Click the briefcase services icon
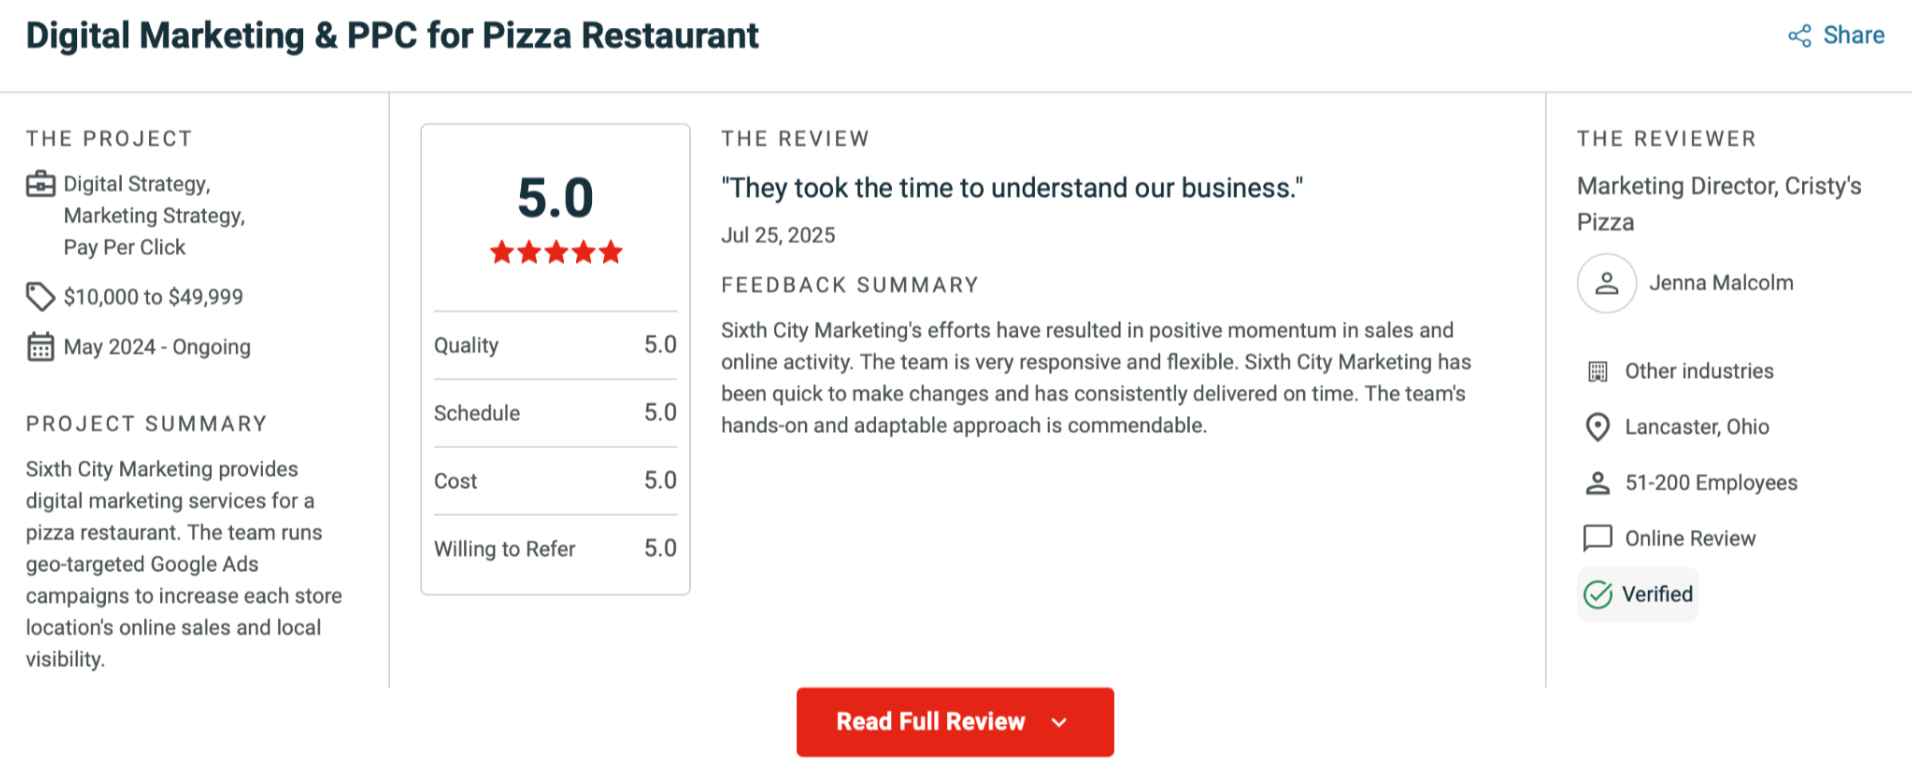1916x778 pixels. (x=41, y=184)
